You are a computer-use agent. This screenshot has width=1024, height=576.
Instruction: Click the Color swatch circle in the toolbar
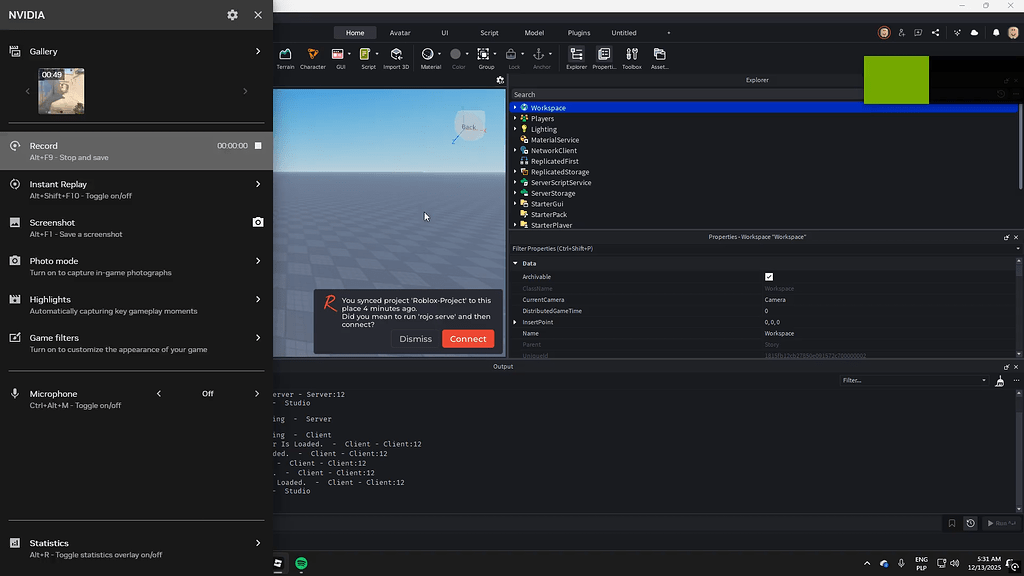[455, 54]
